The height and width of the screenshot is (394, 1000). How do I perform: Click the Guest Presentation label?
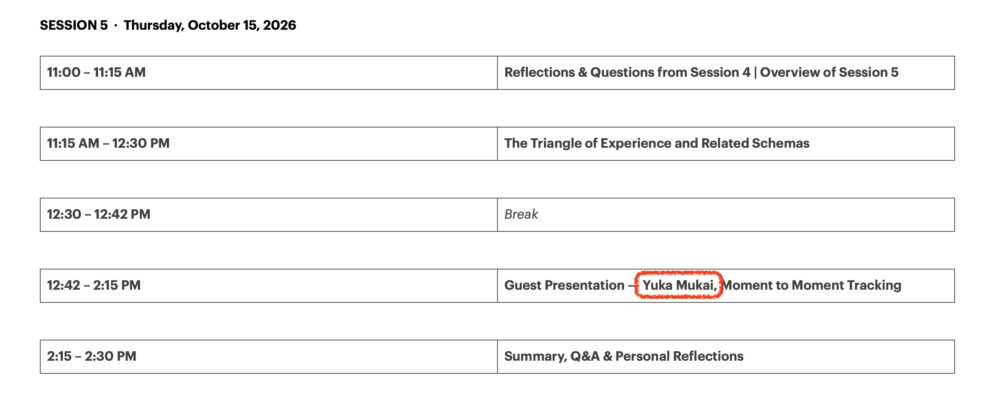pos(564,286)
